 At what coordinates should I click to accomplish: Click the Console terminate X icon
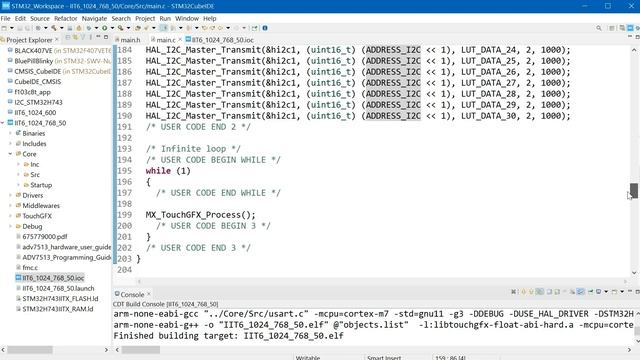pyautogui.click(x=513, y=291)
